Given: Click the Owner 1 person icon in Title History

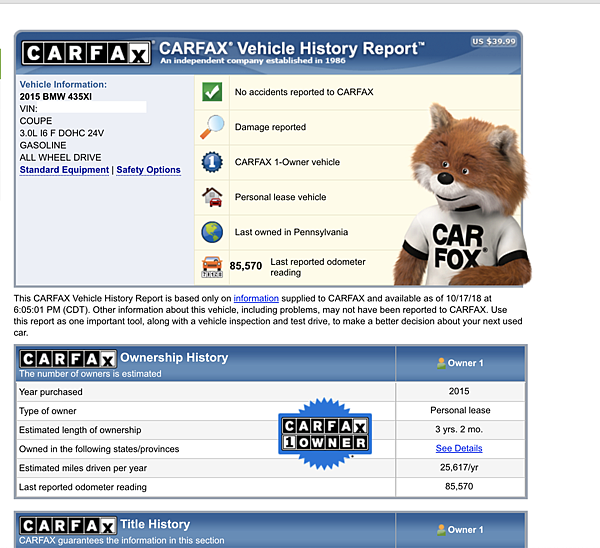Looking at the screenshot, I should [x=441, y=530].
